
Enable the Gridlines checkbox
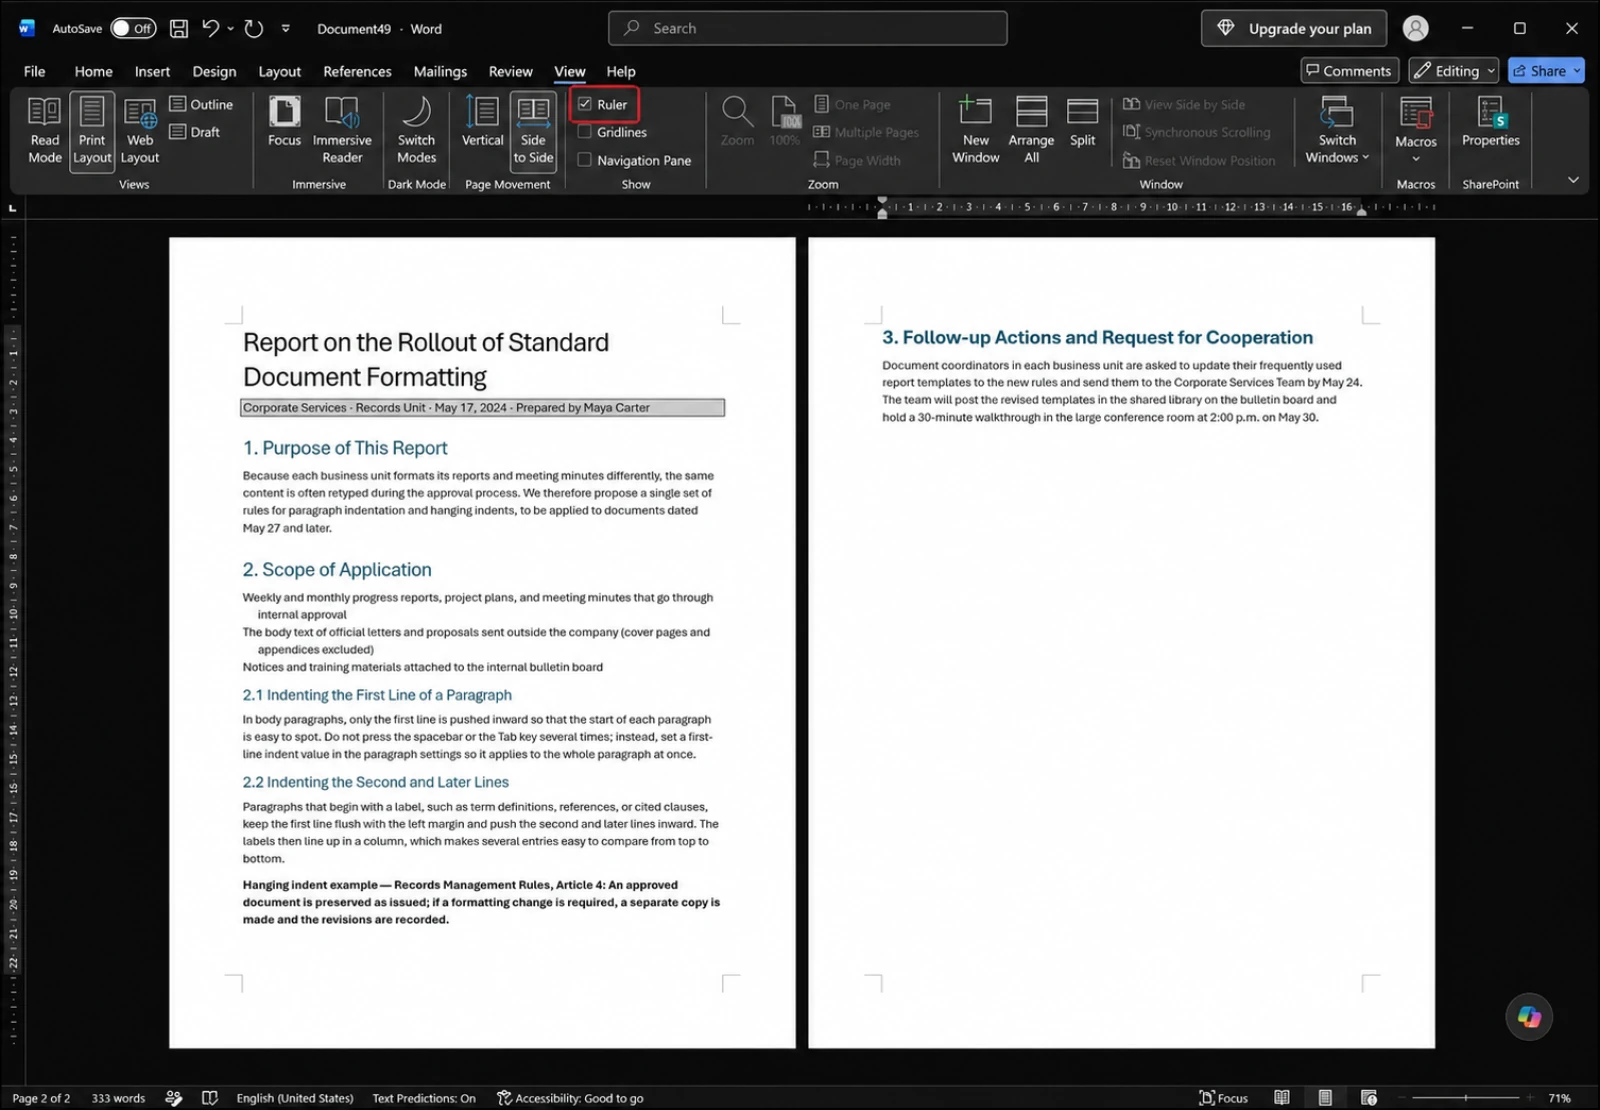[585, 132]
